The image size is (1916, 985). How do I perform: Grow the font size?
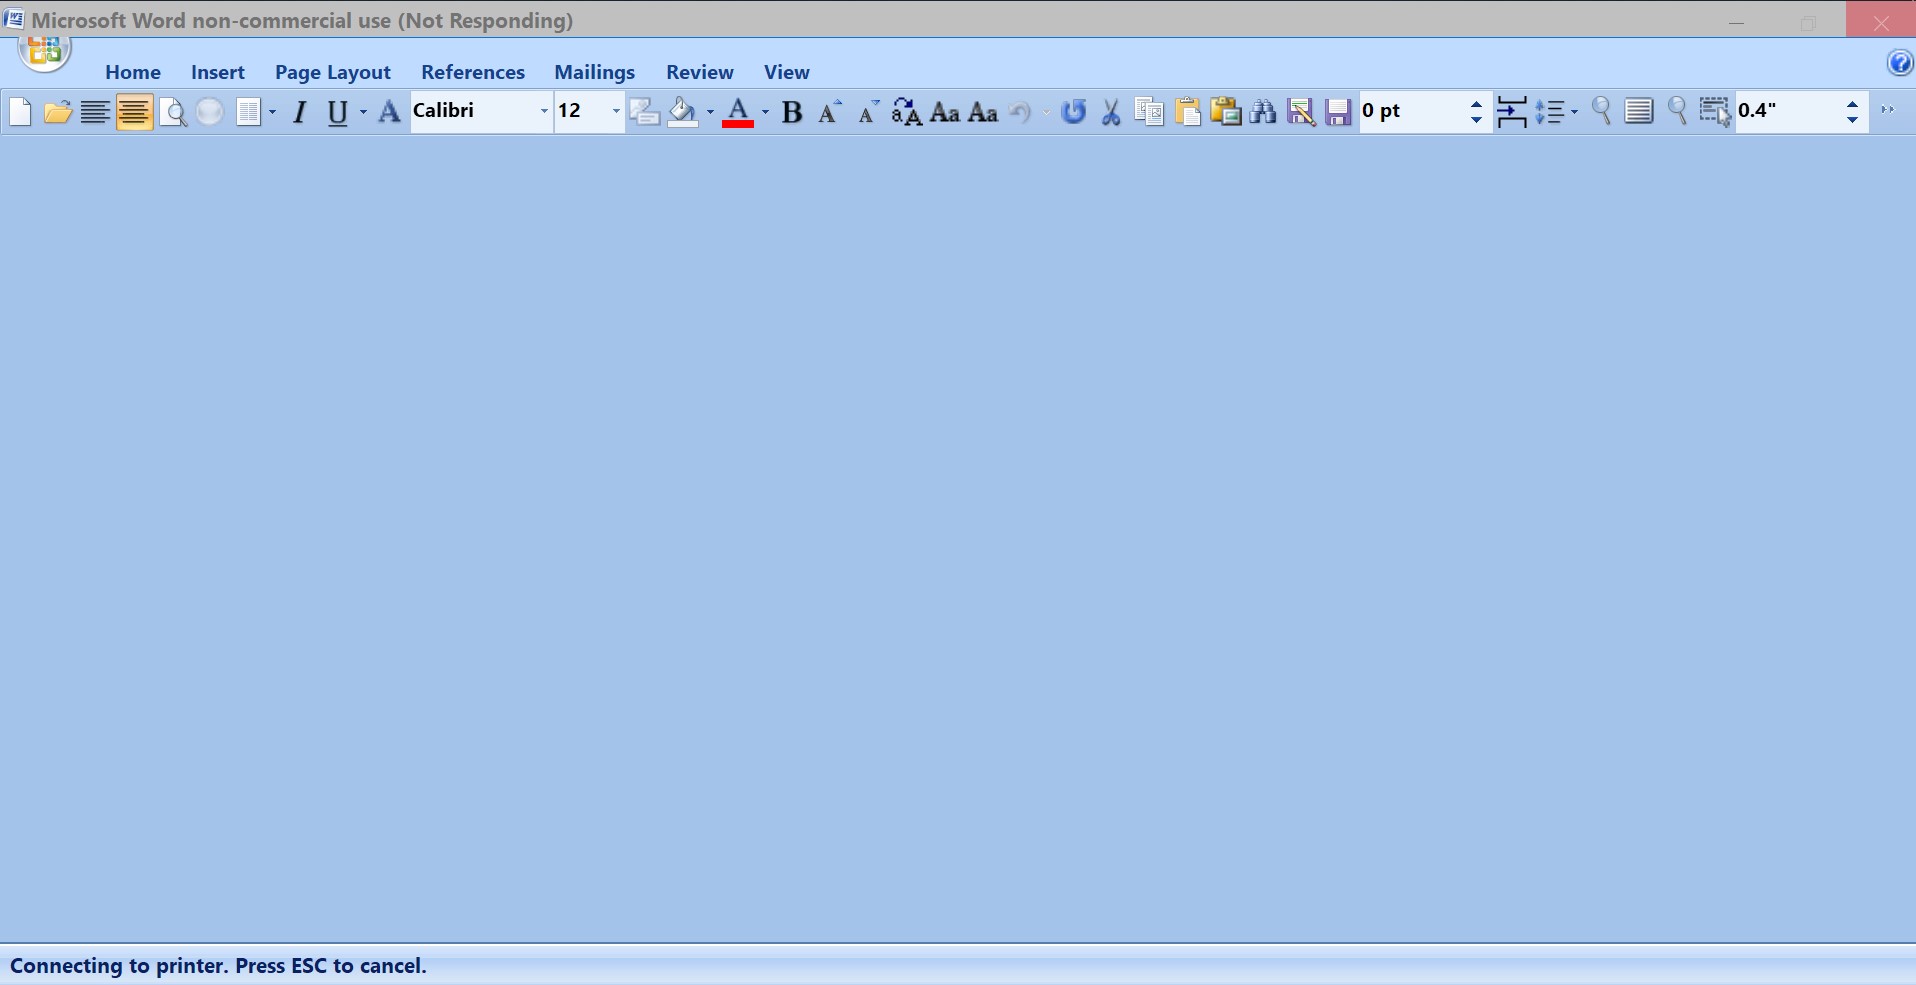(830, 112)
